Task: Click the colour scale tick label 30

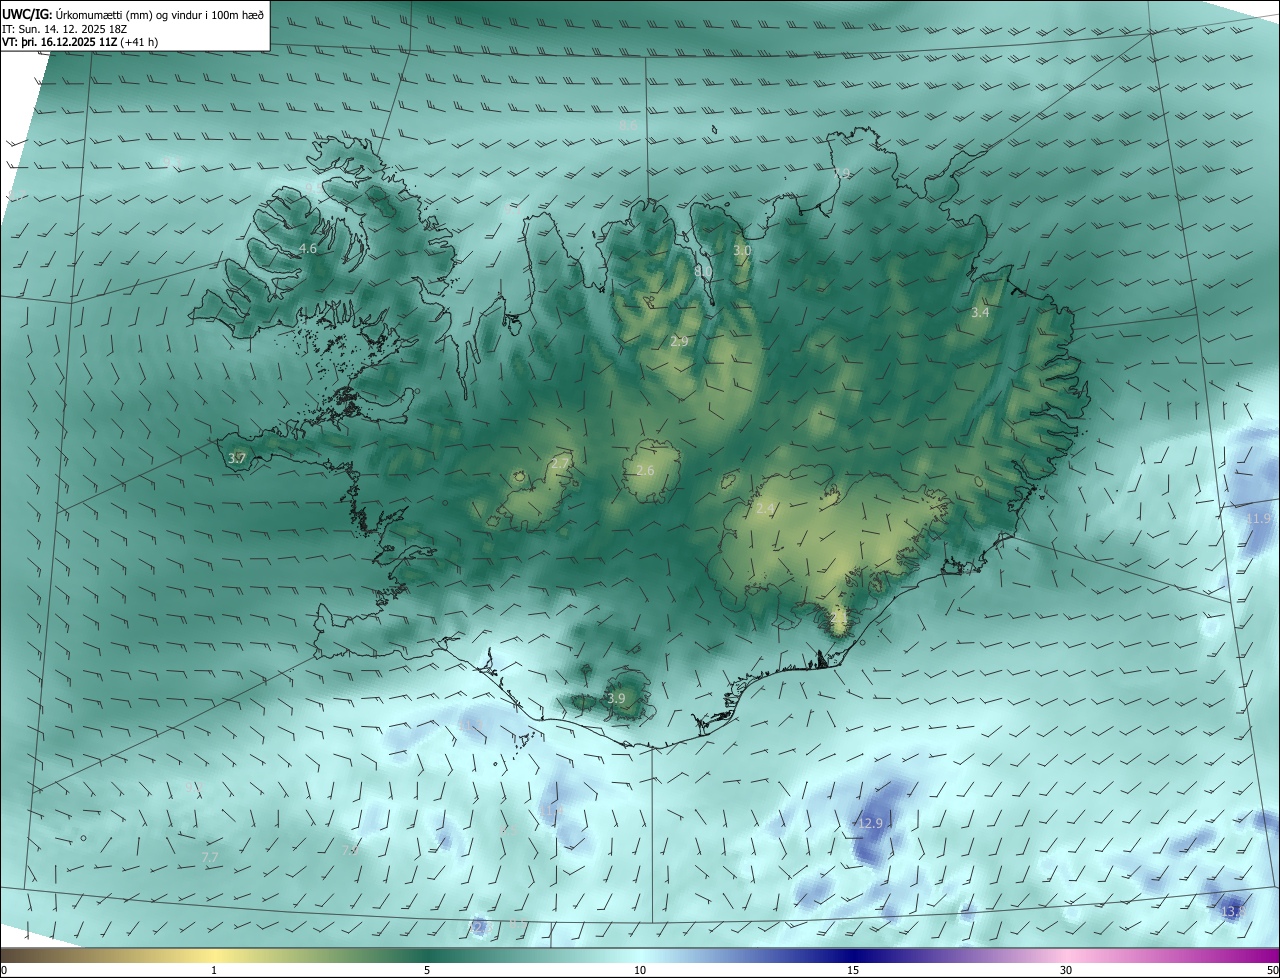Action: tap(1066, 971)
